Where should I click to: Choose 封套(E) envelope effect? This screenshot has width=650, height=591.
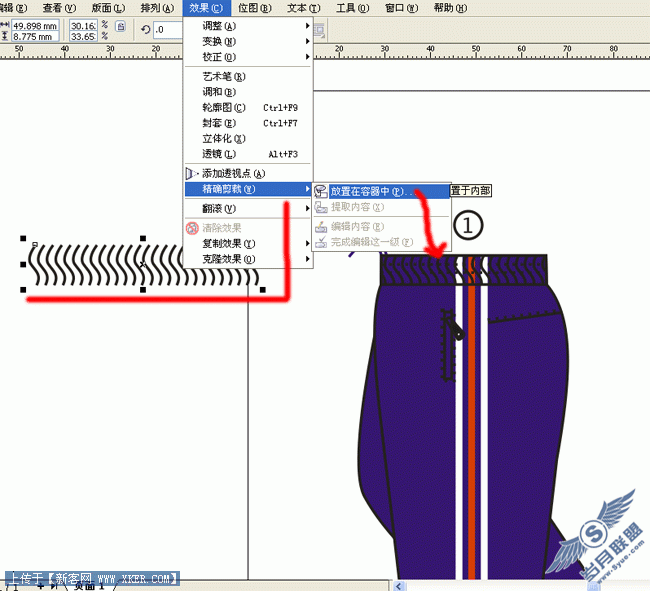[x=248, y=123]
